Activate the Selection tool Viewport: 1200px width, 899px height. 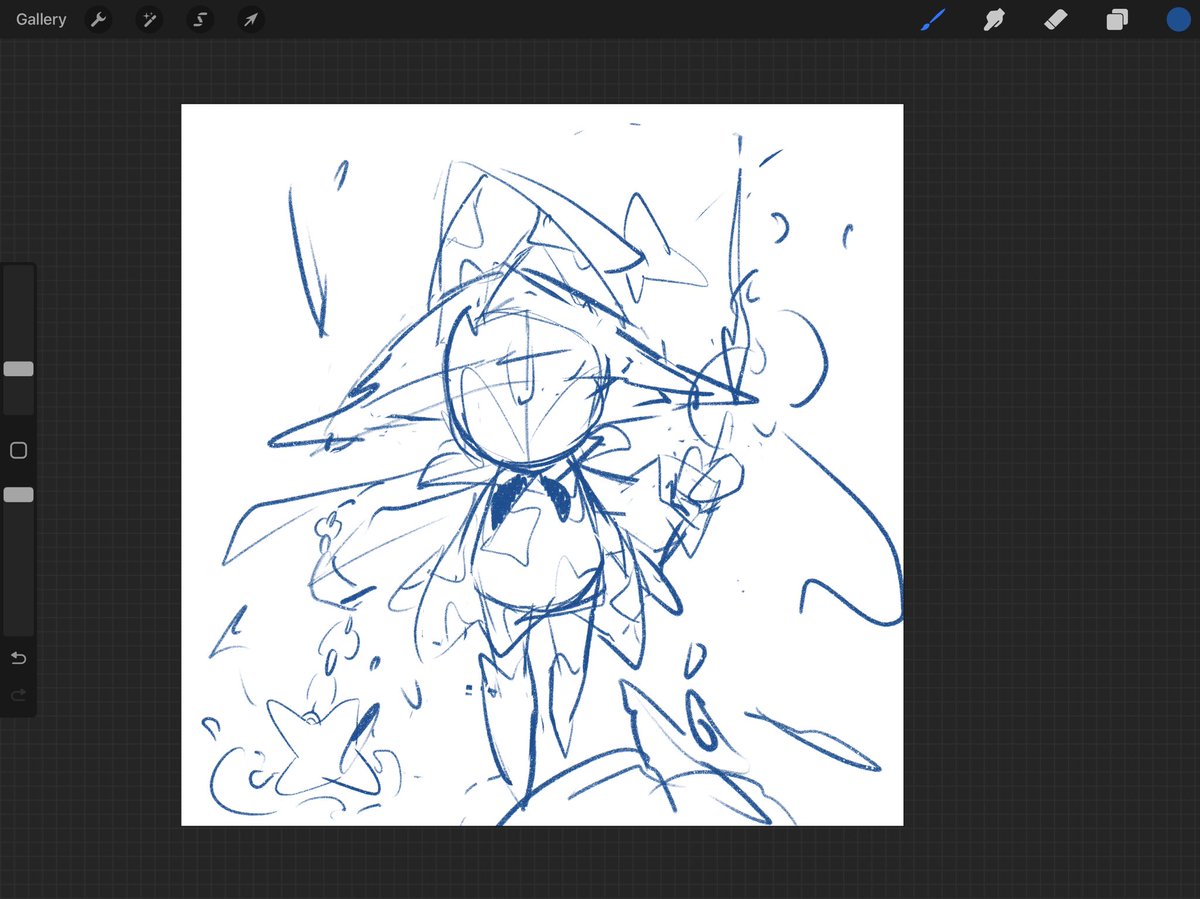tap(200, 19)
